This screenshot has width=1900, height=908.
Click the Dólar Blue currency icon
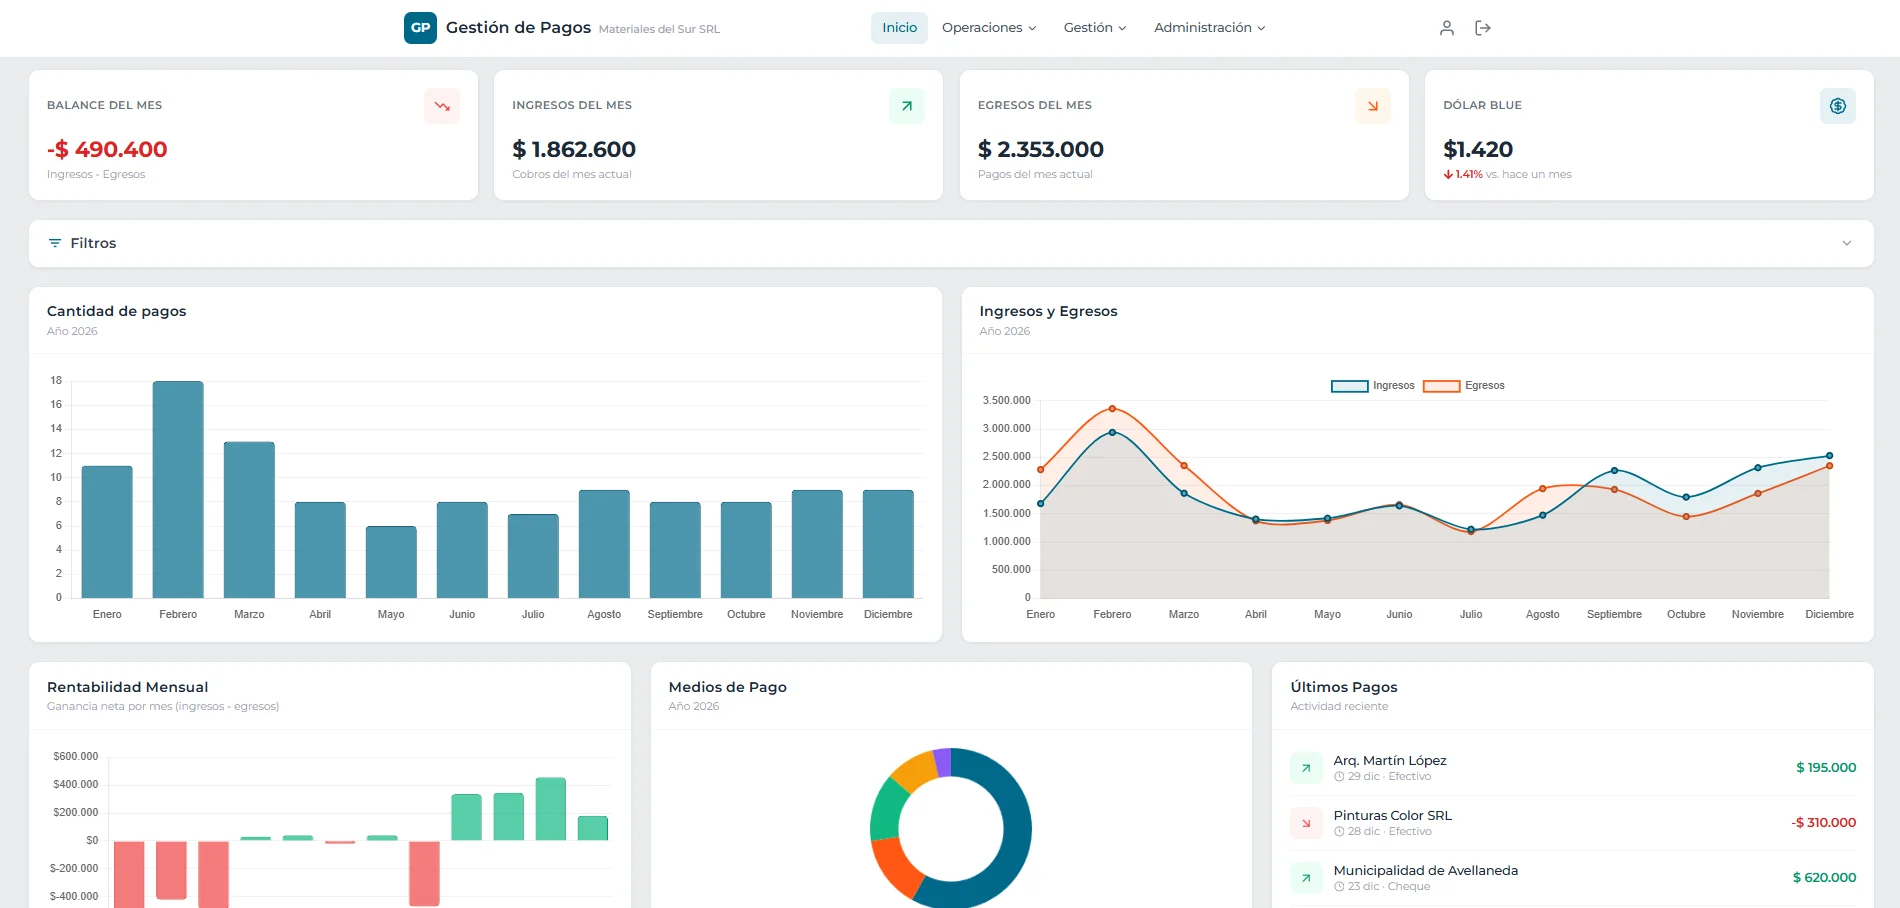click(1837, 106)
